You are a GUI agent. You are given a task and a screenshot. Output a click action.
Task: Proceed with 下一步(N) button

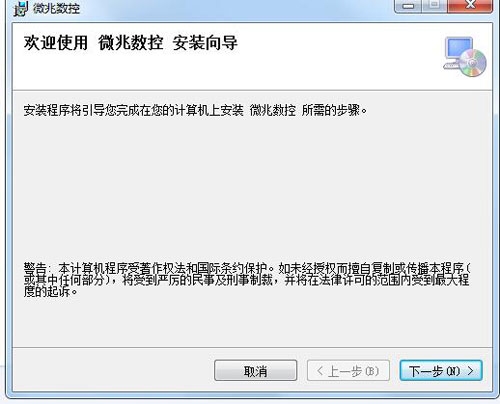tap(441, 370)
